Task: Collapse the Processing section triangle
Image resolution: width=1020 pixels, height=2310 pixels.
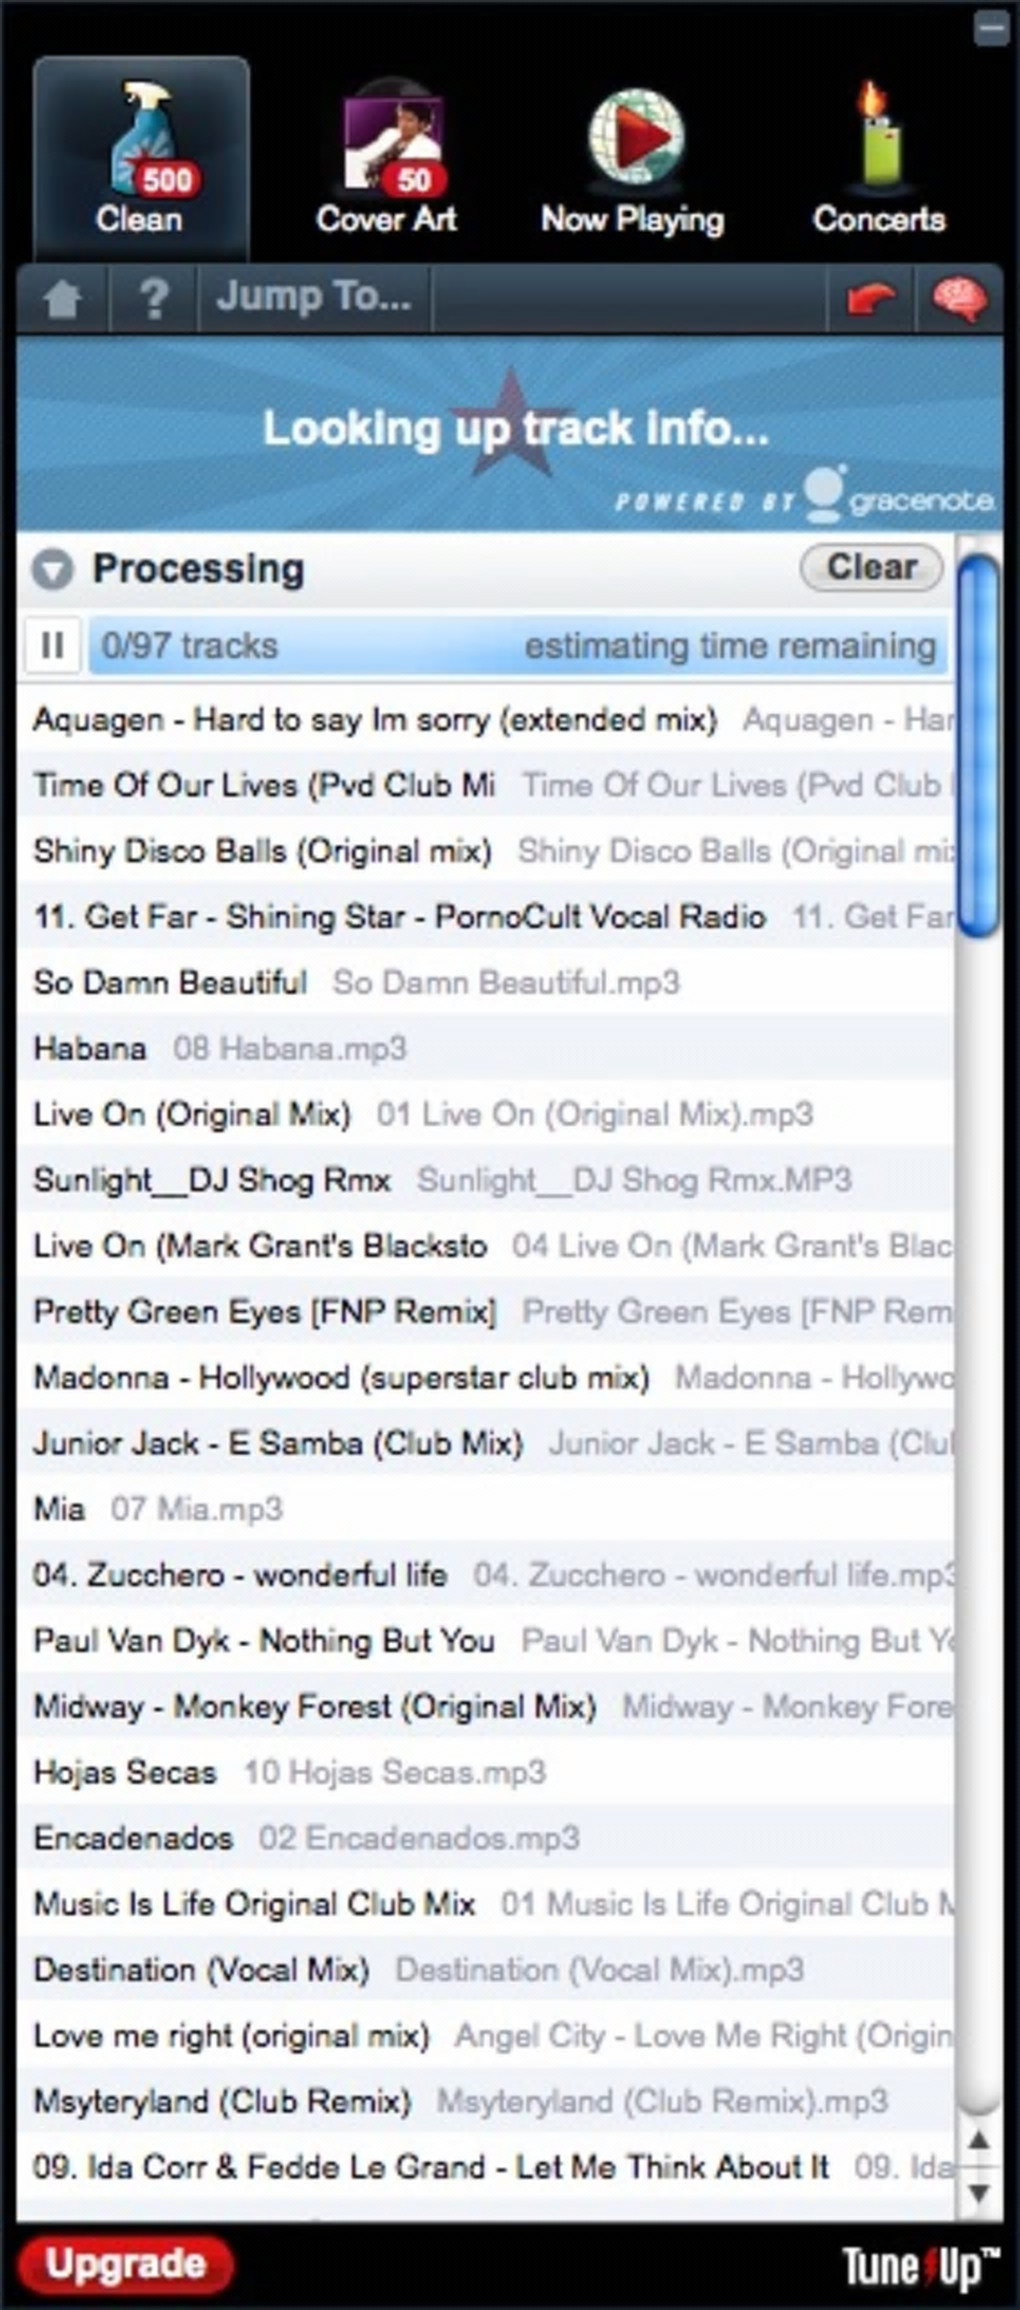Action: pos(53,570)
